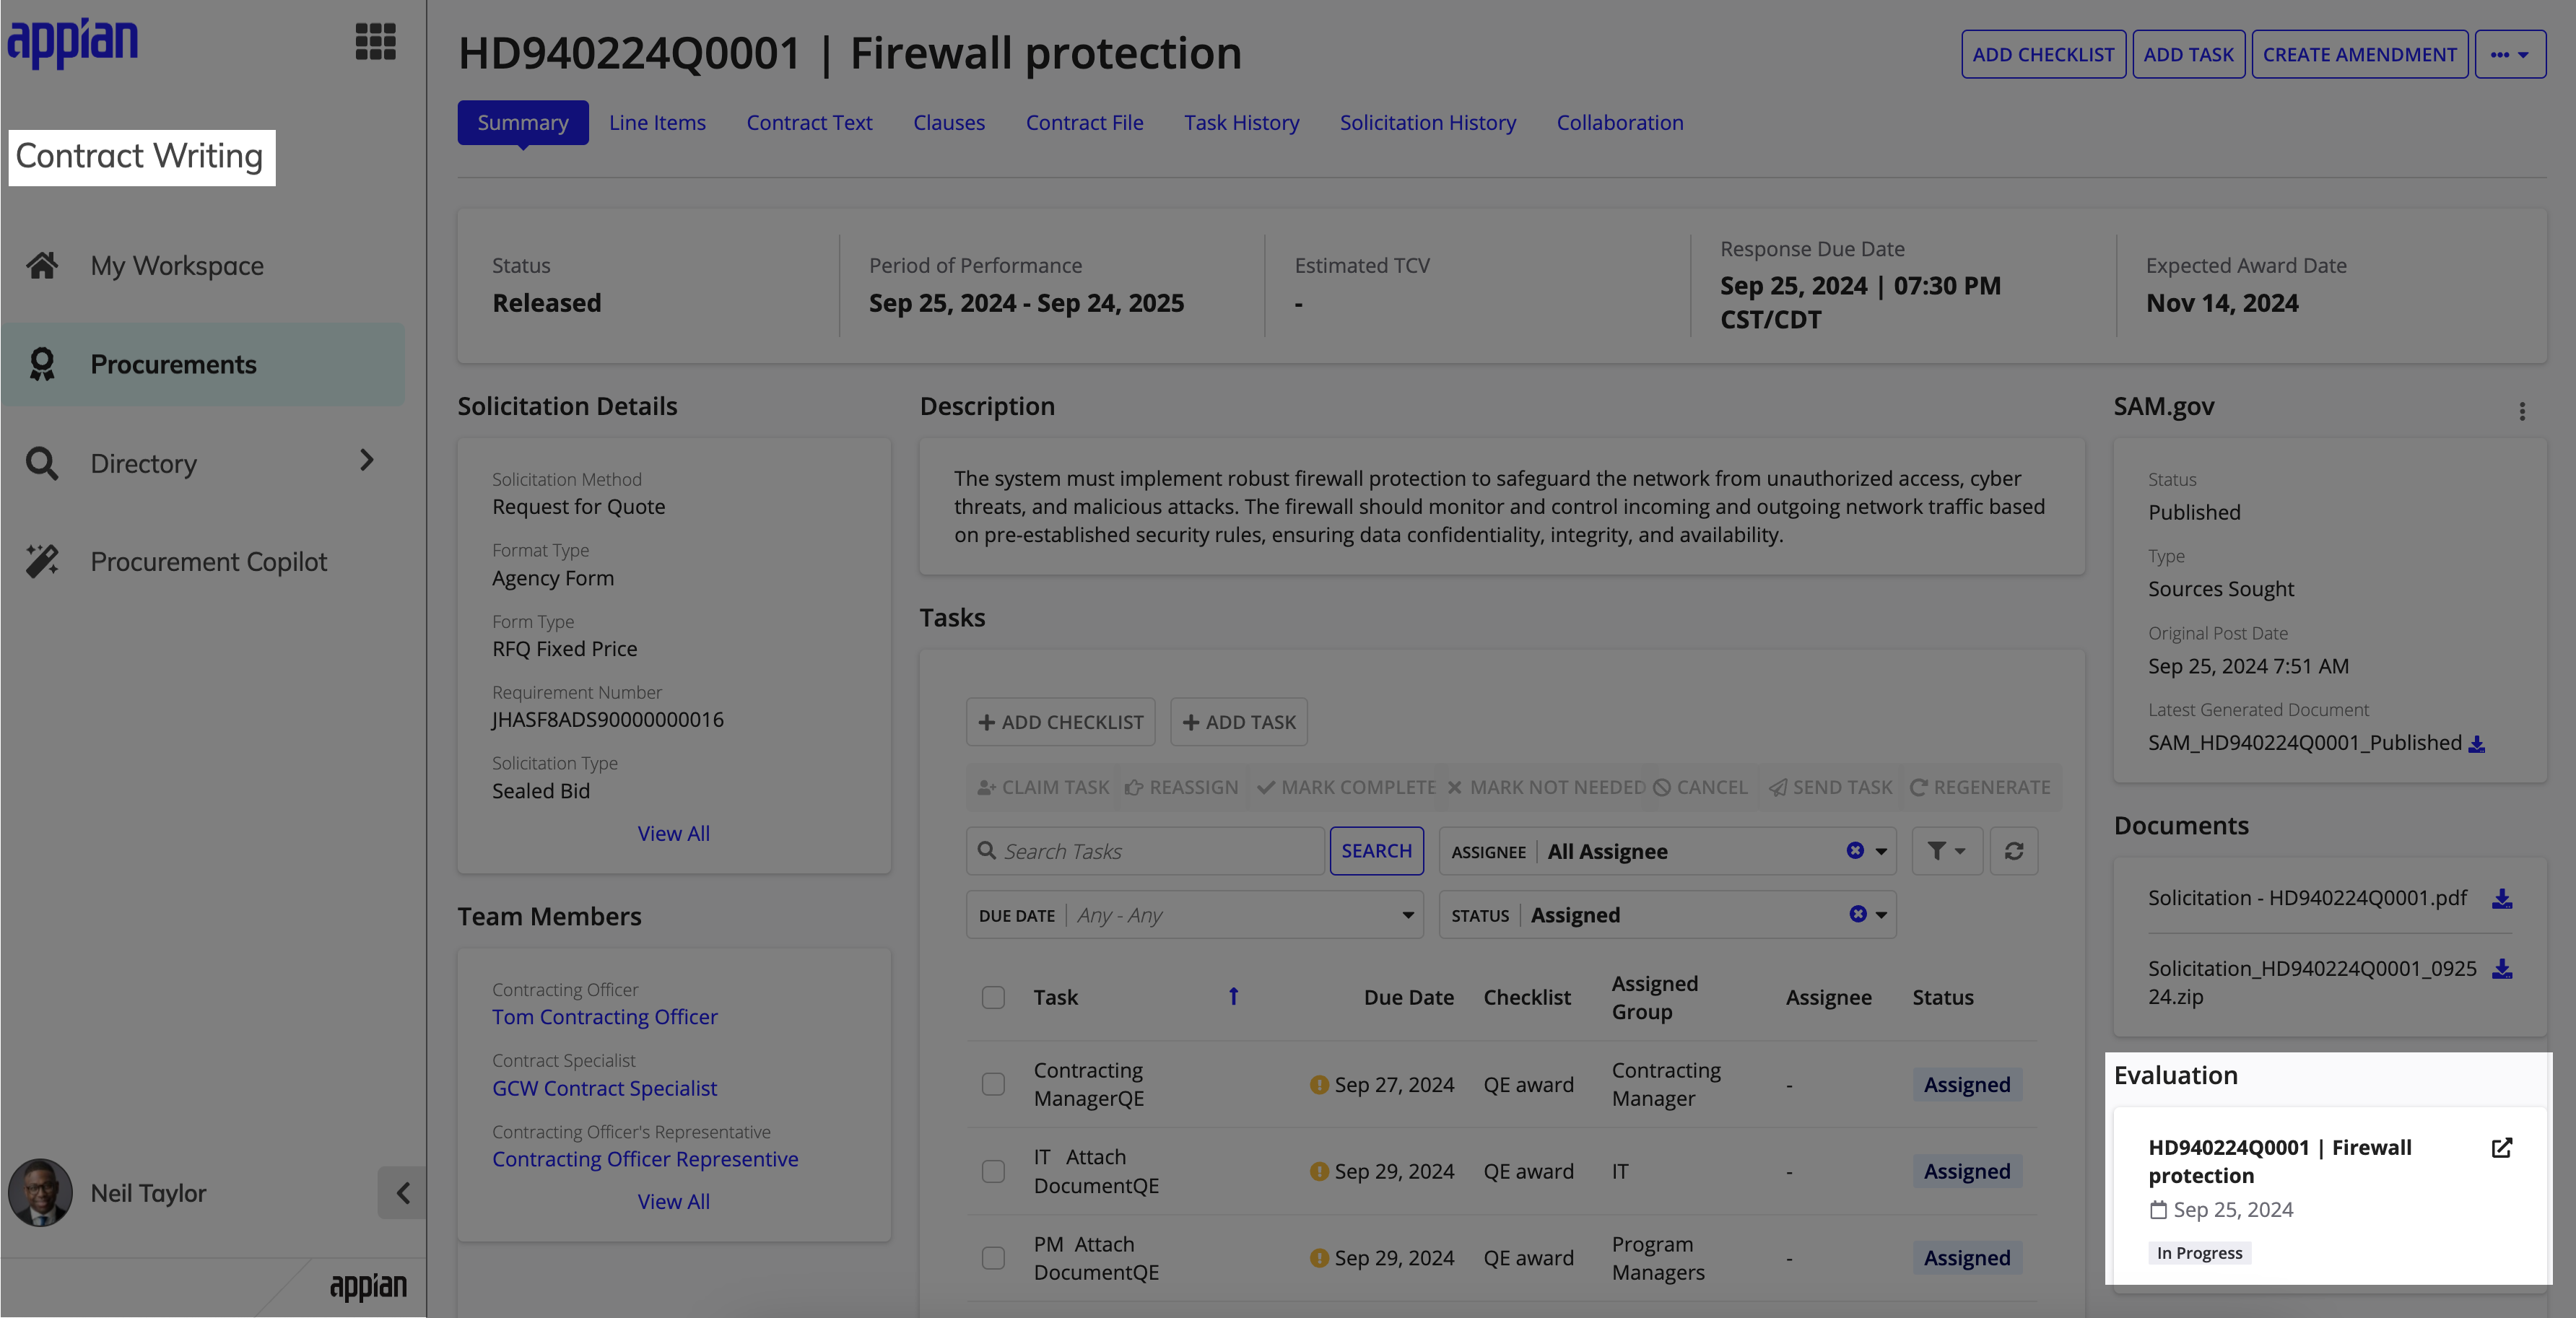
Task: Go to My Workspace home icon
Action: (x=42, y=265)
